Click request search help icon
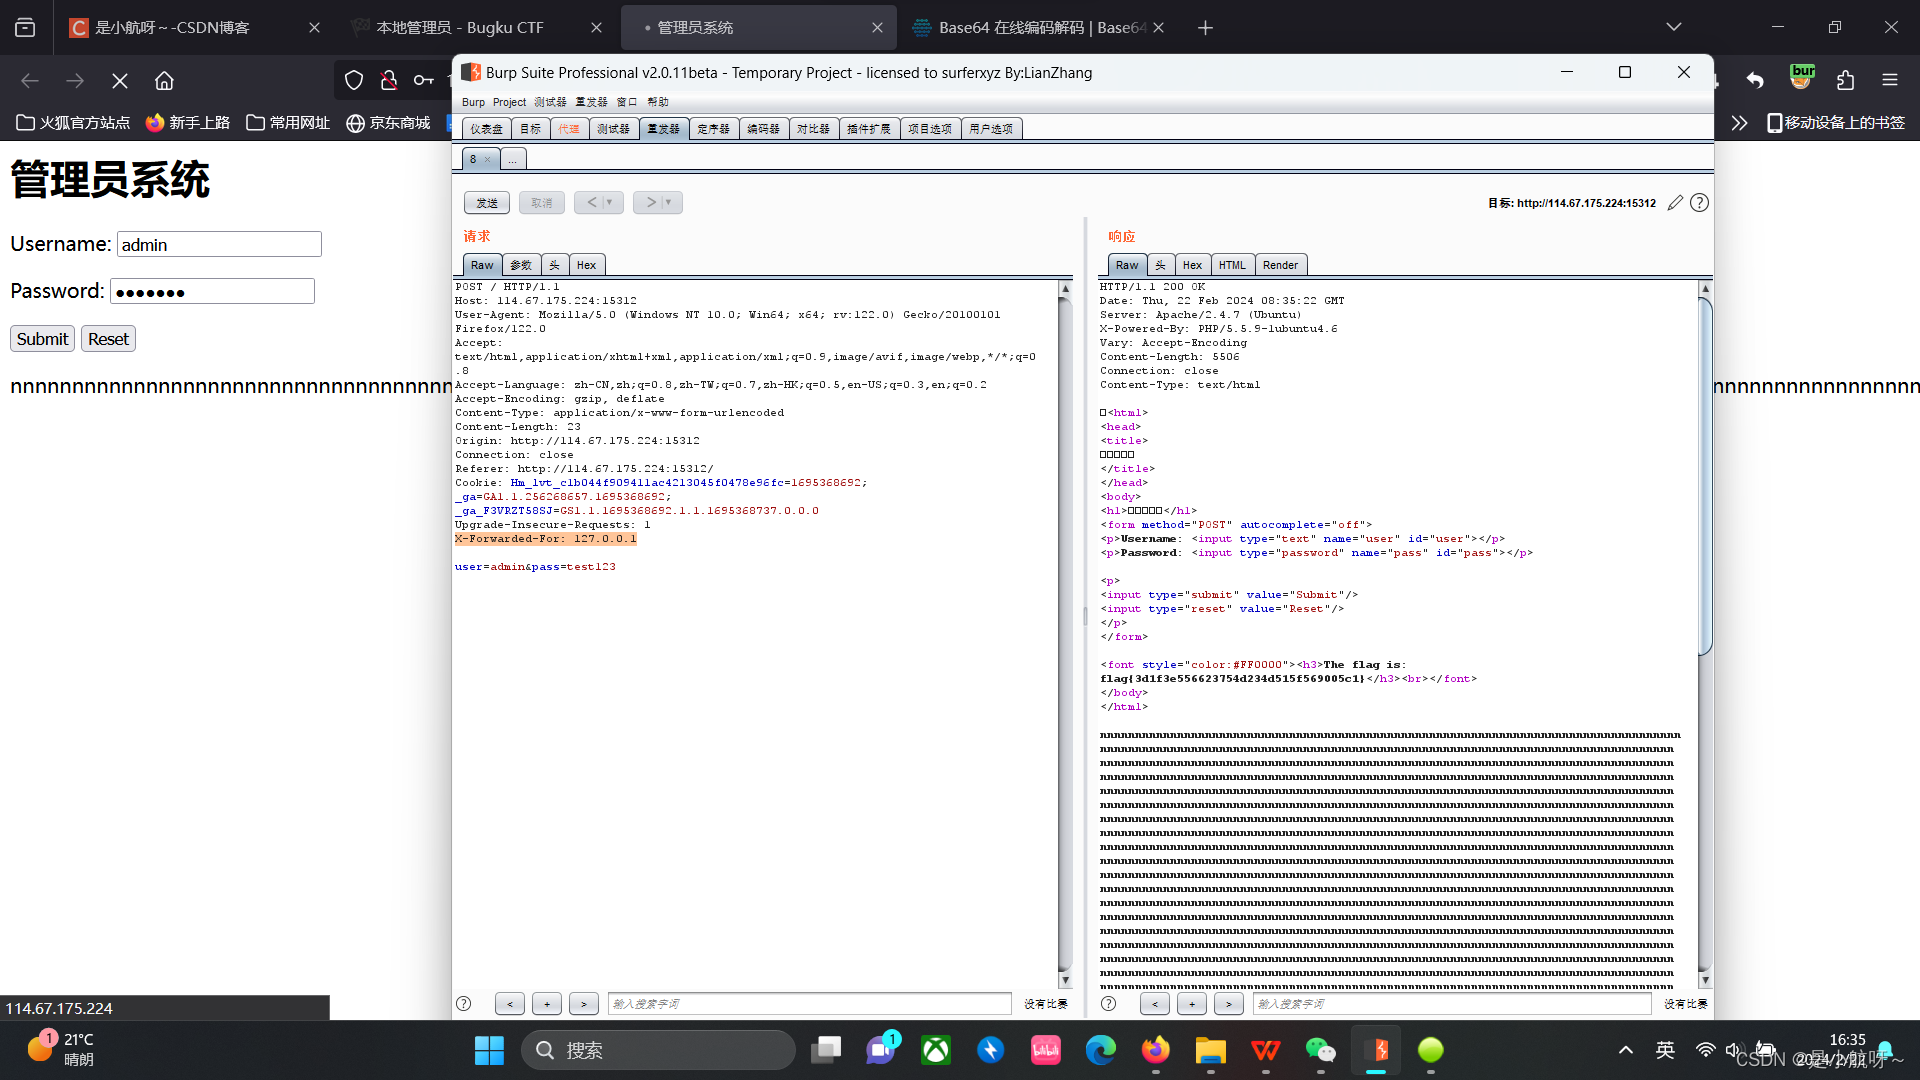Screen dimensions: 1920x1080 tap(464, 1003)
